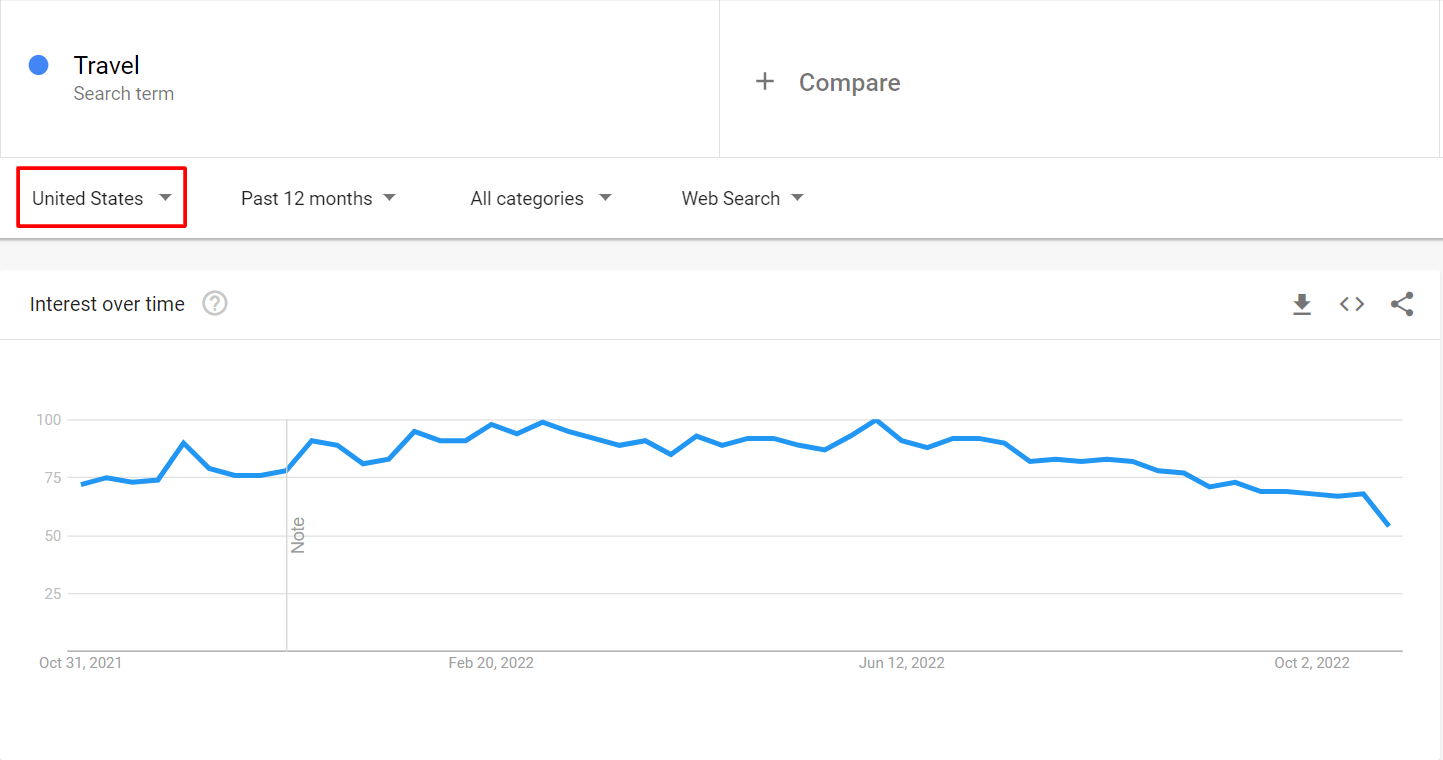Click the Oct 2, 2022 date label
This screenshot has width=1443, height=760.
click(x=1312, y=663)
